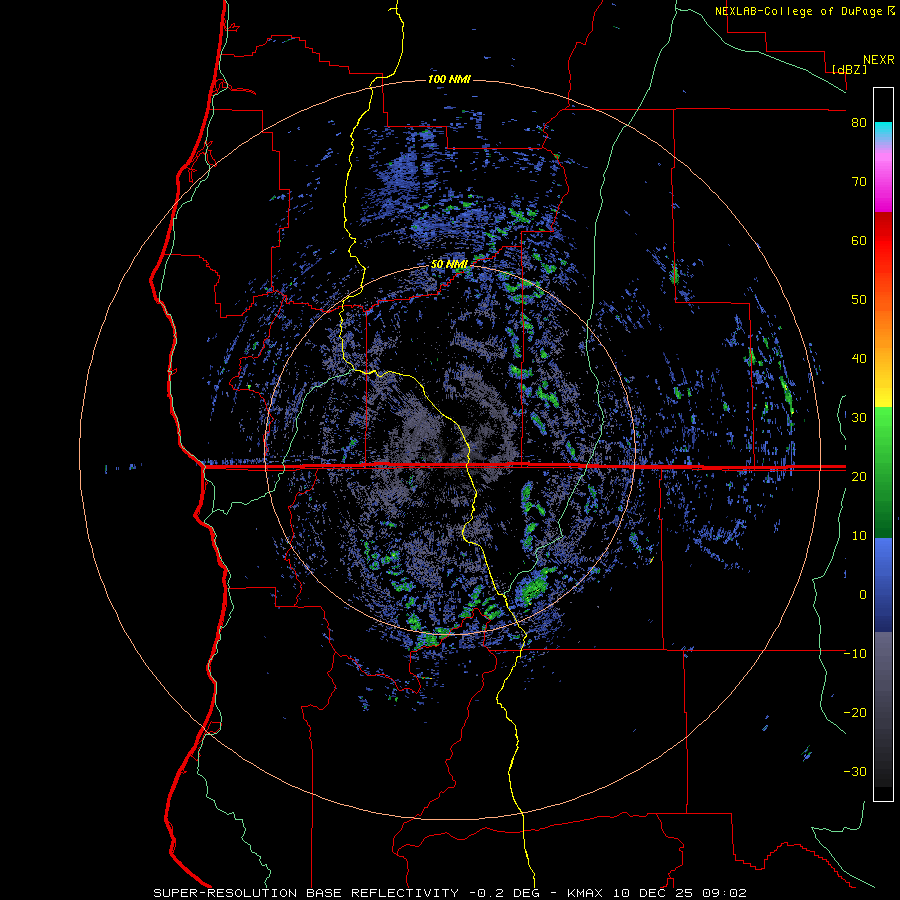The width and height of the screenshot is (900, 900).
Task: Click the 60 value on the dBZ scale
Action: pos(859,240)
